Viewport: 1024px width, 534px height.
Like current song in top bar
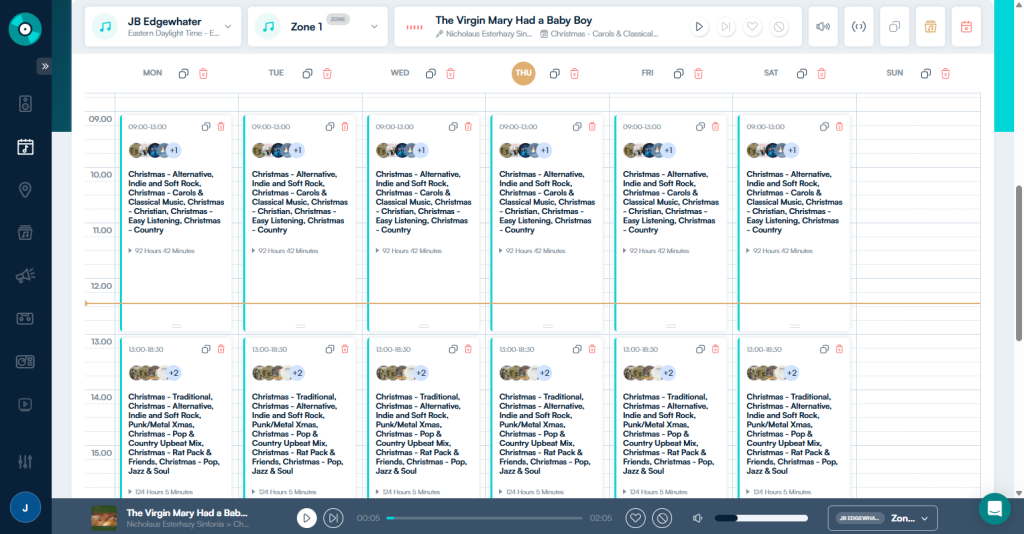[752, 27]
